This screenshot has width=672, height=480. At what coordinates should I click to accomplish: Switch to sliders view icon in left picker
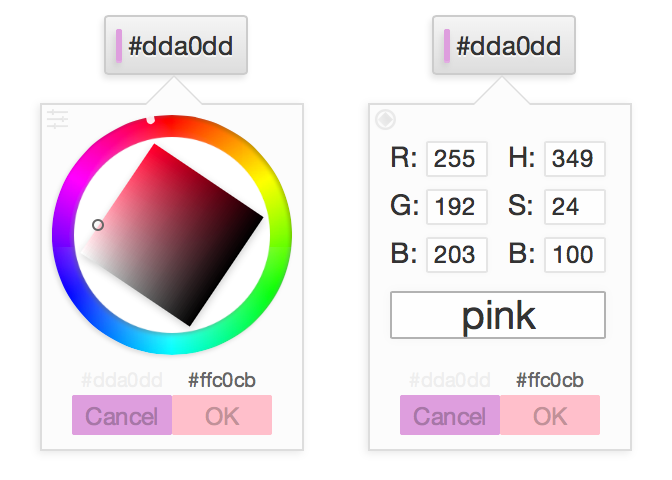[58, 119]
